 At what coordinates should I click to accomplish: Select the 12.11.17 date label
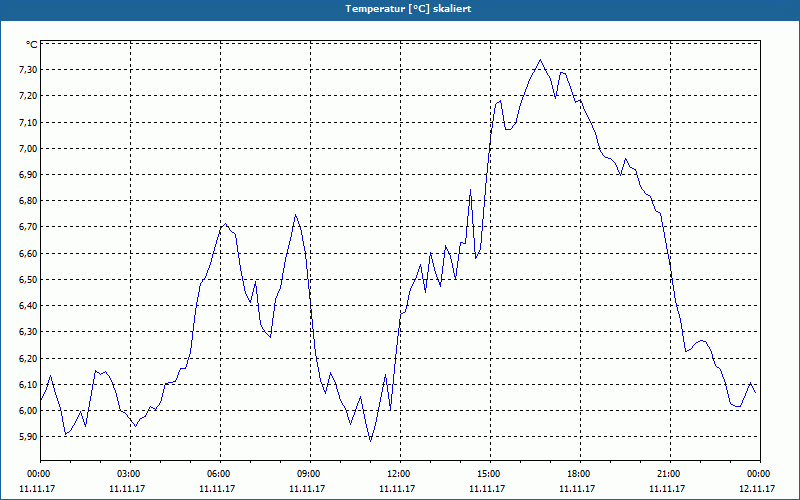coord(757,488)
